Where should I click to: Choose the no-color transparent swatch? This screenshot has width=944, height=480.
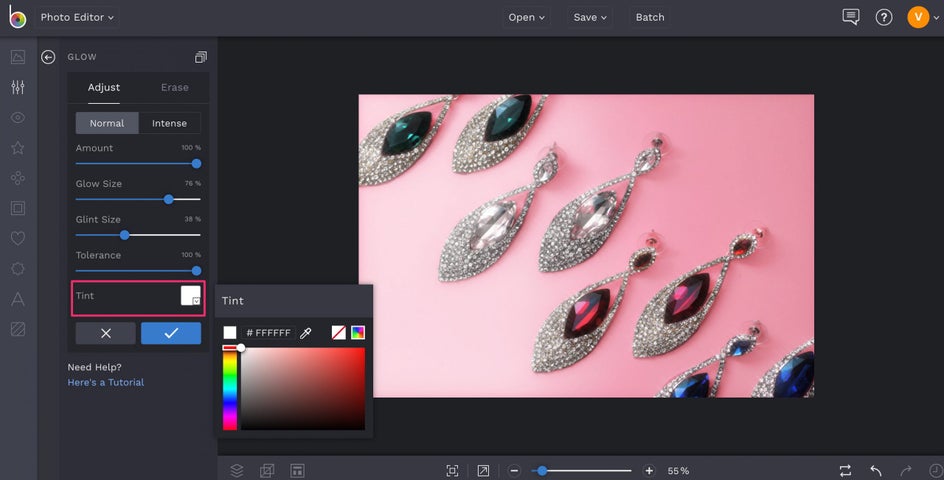pos(339,332)
